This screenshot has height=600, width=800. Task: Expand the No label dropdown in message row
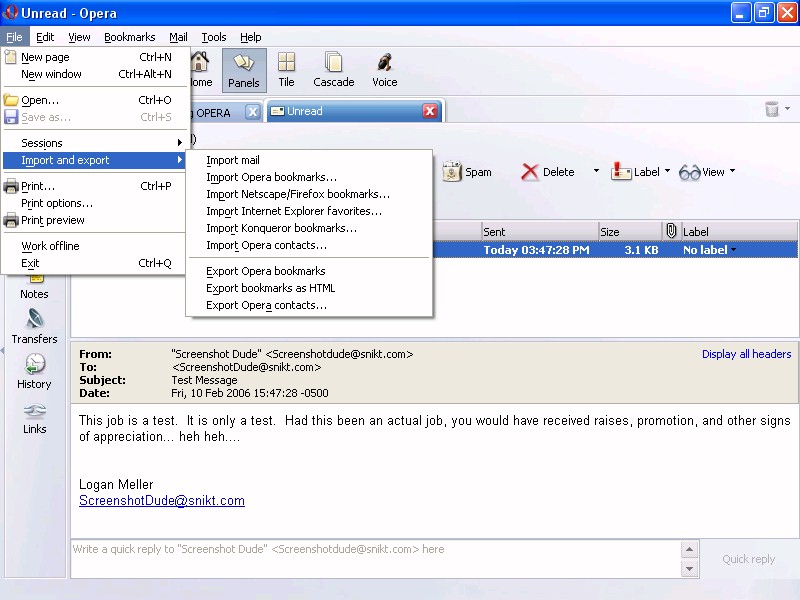point(733,250)
